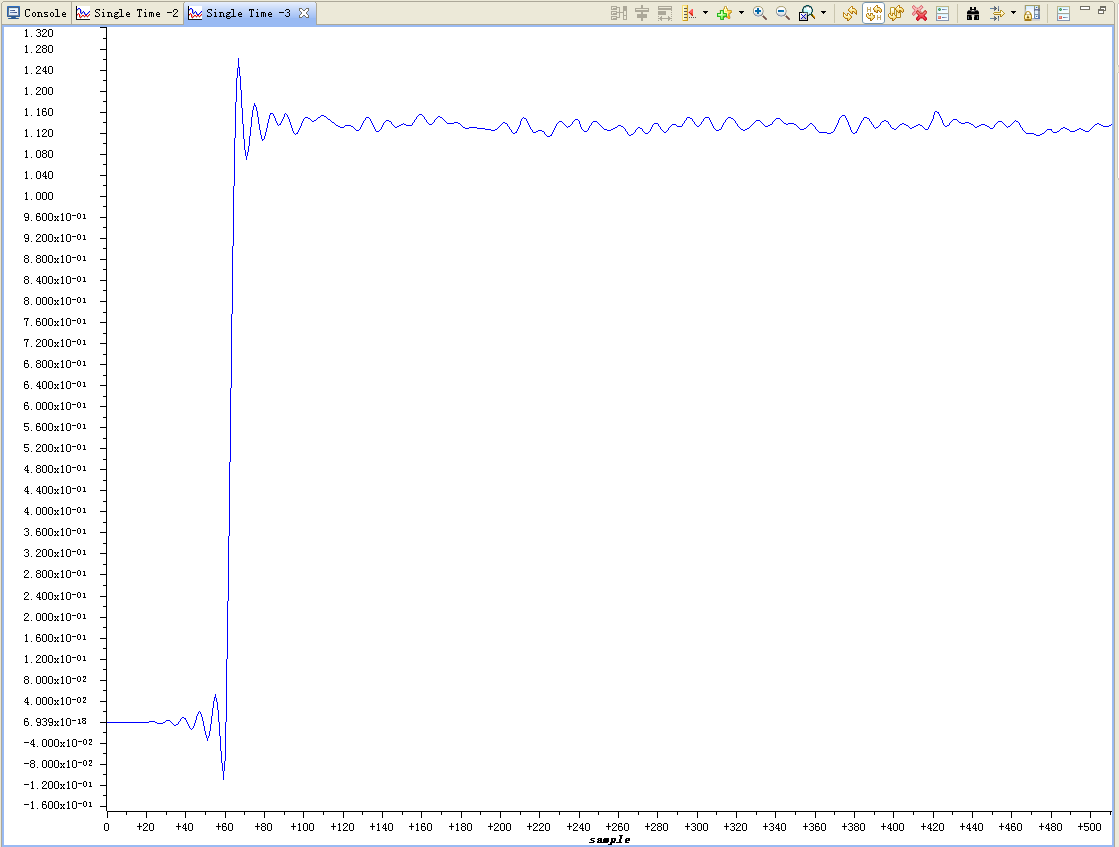Click the '1.120' y-axis label
This screenshot has width=1119, height=847.
coord(39,133)
